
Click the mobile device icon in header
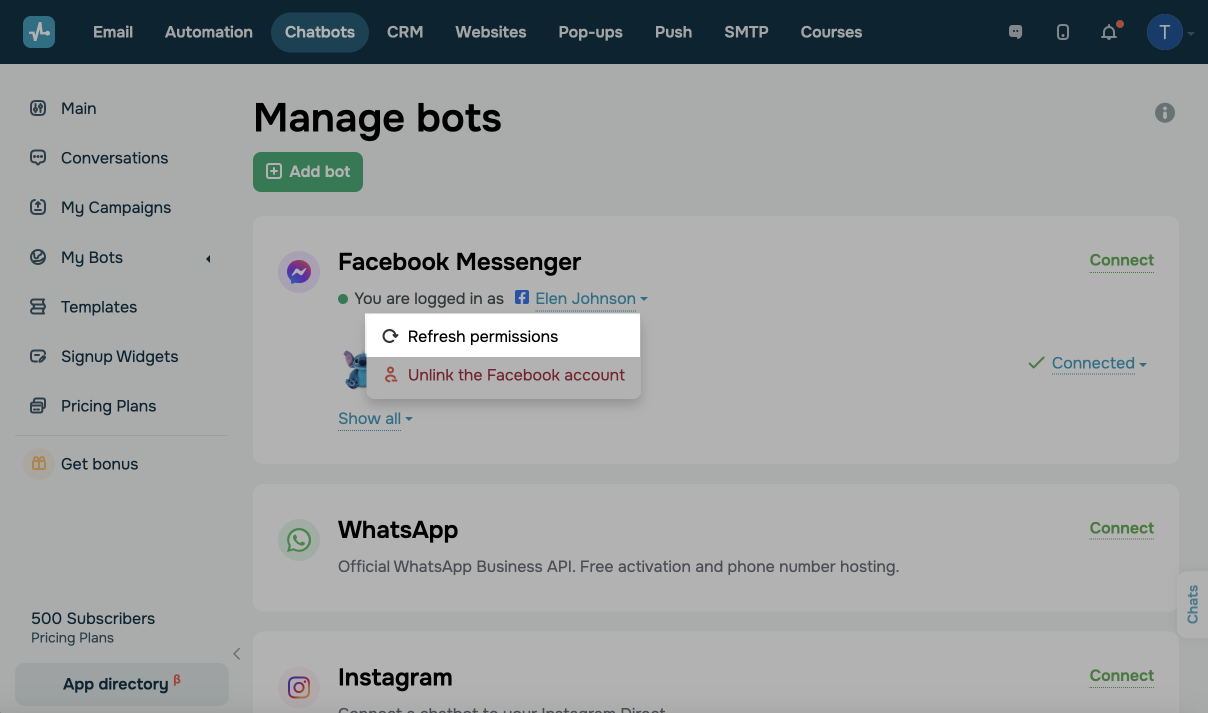(1062, 32)
